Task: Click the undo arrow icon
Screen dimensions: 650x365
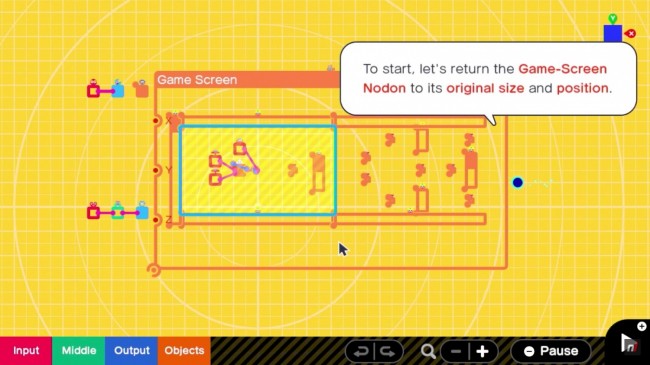Action: click(x=361, y=352)
